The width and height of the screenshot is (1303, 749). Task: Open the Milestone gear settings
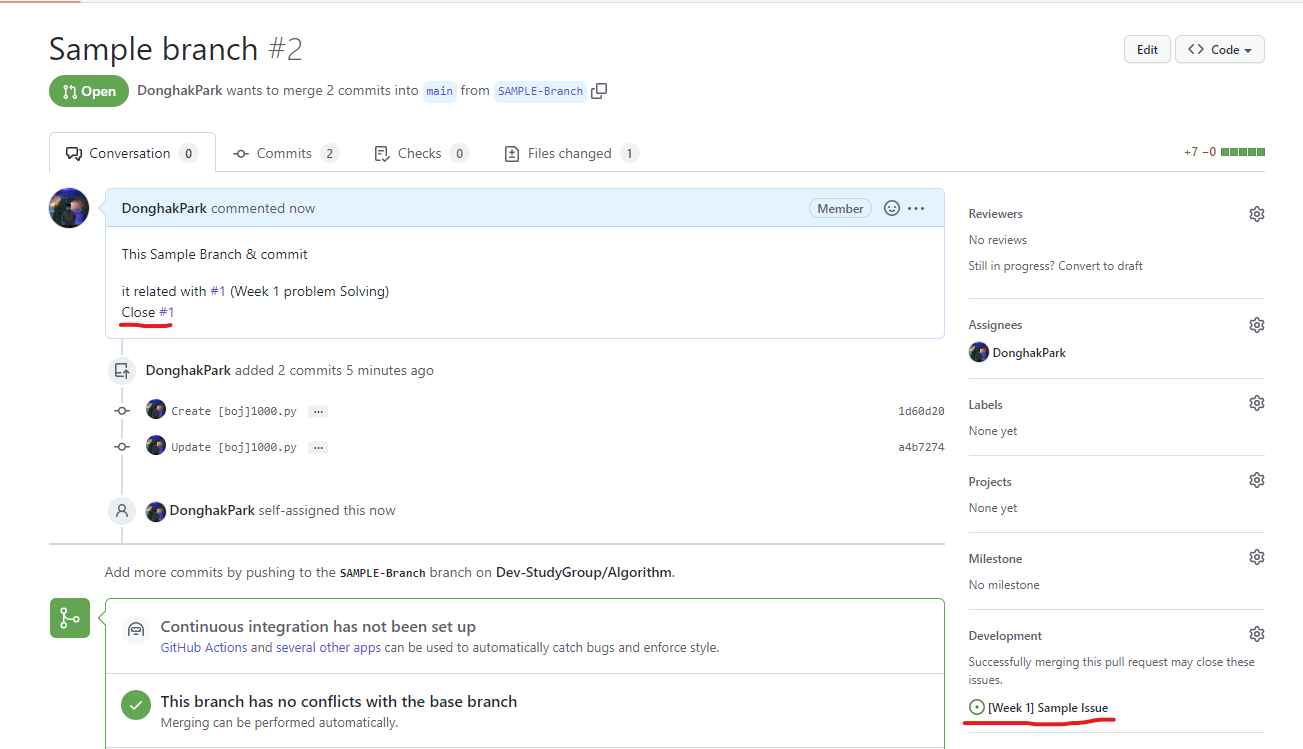[x=1257, y=557]
